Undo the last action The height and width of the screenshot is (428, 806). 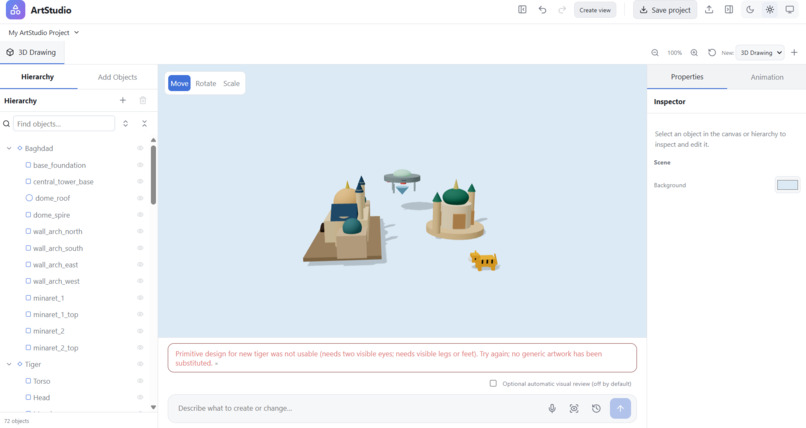[x=542, y=10]
